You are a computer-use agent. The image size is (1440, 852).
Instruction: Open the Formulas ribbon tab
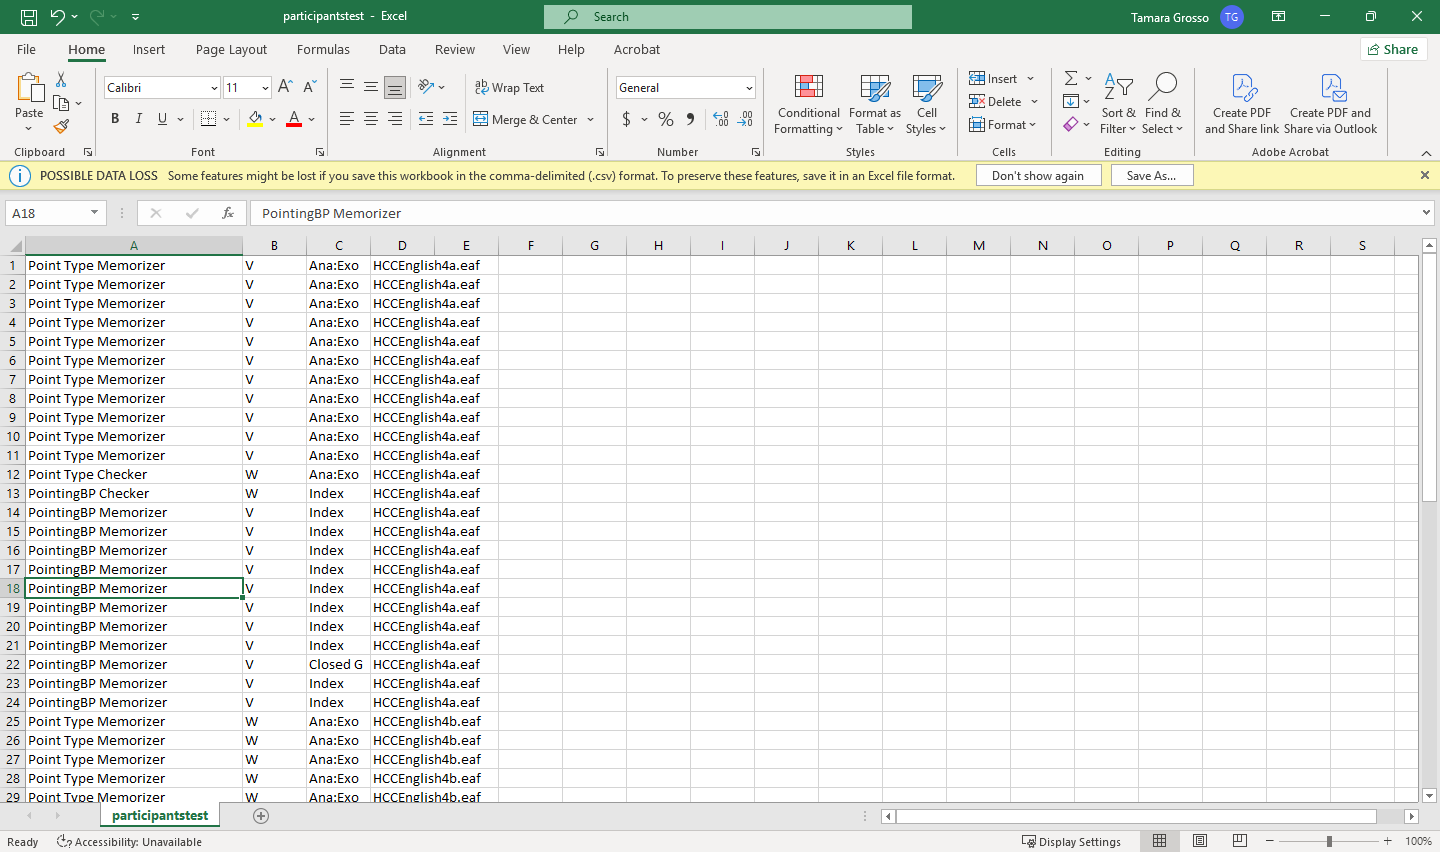click(x=323, y=49)
